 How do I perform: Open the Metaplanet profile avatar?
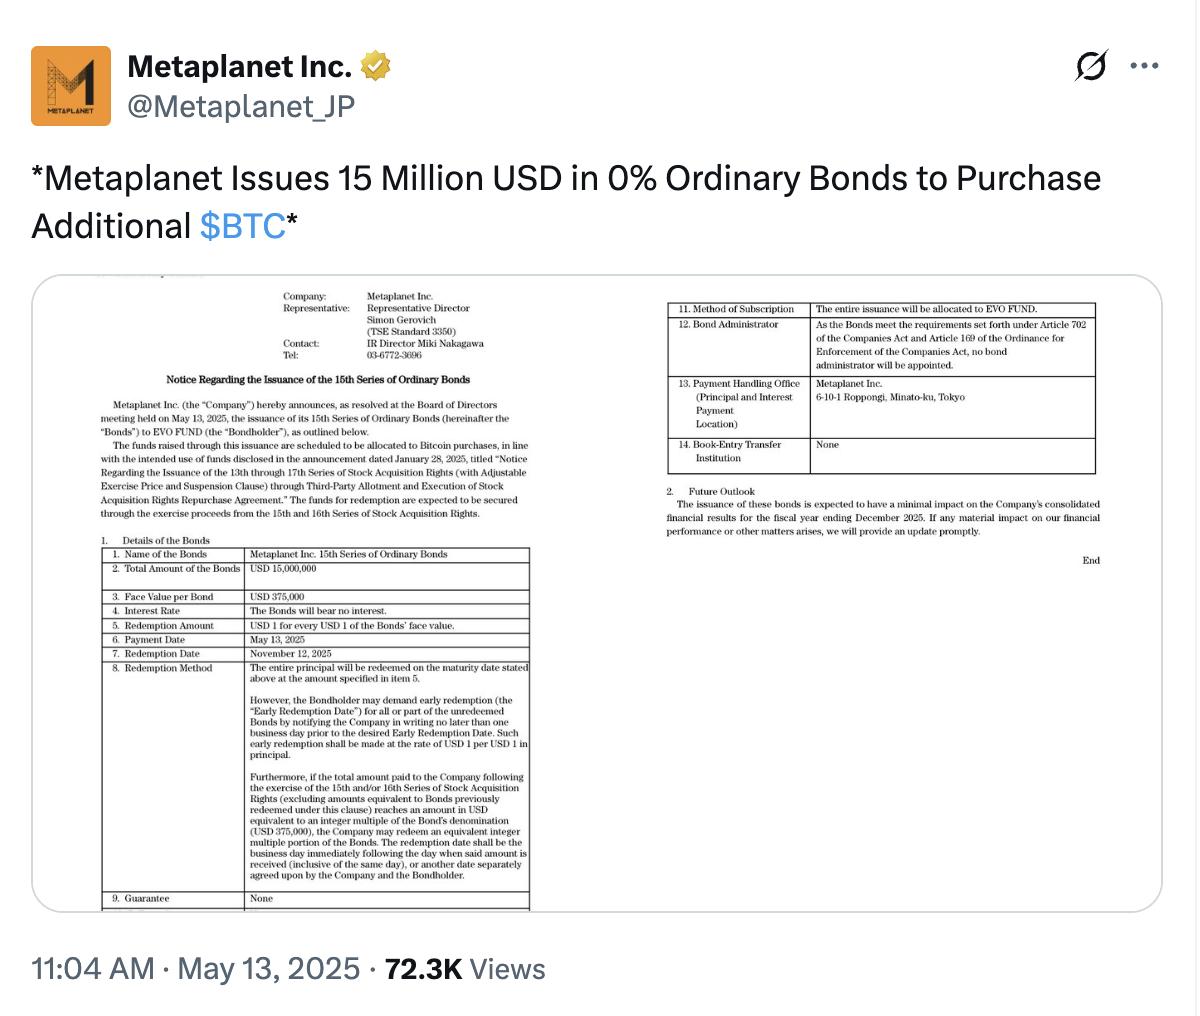pyautogui.click(x=71, y=86)
